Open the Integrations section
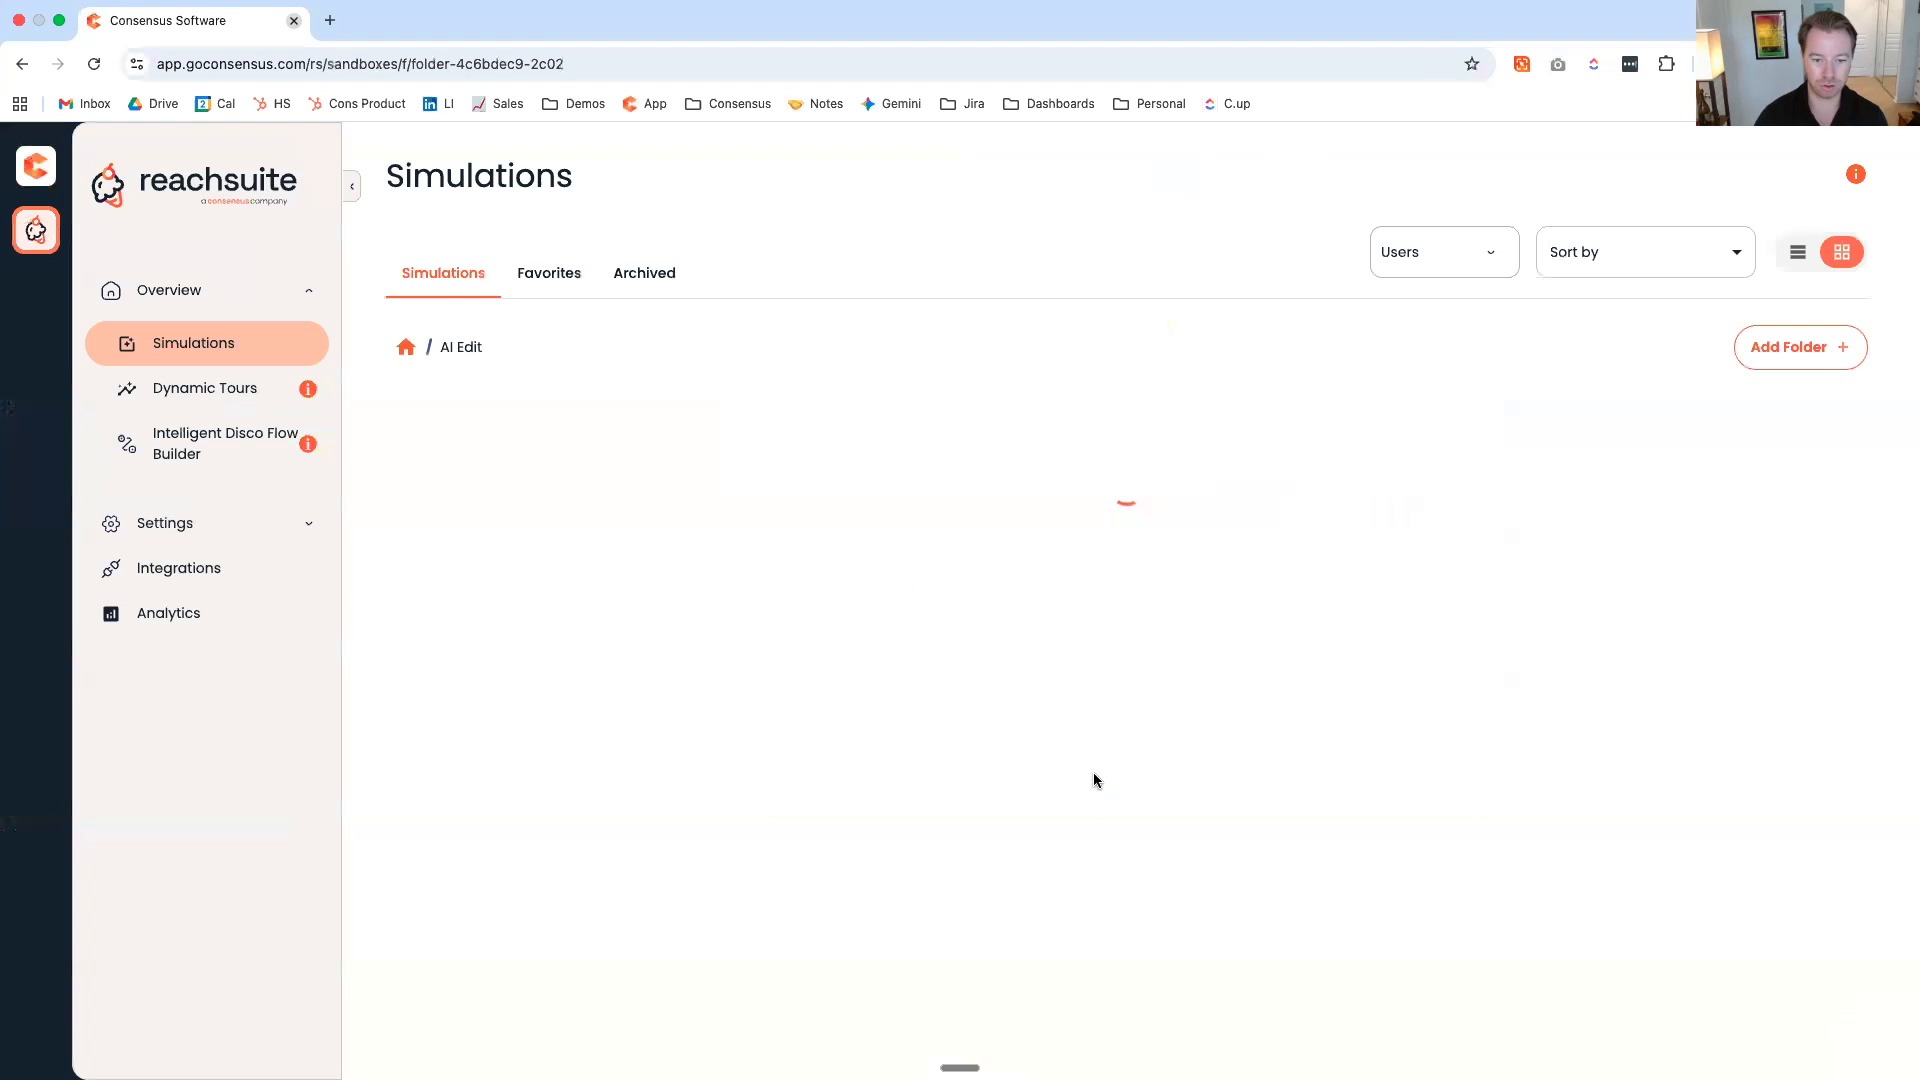 click(178, 568)
